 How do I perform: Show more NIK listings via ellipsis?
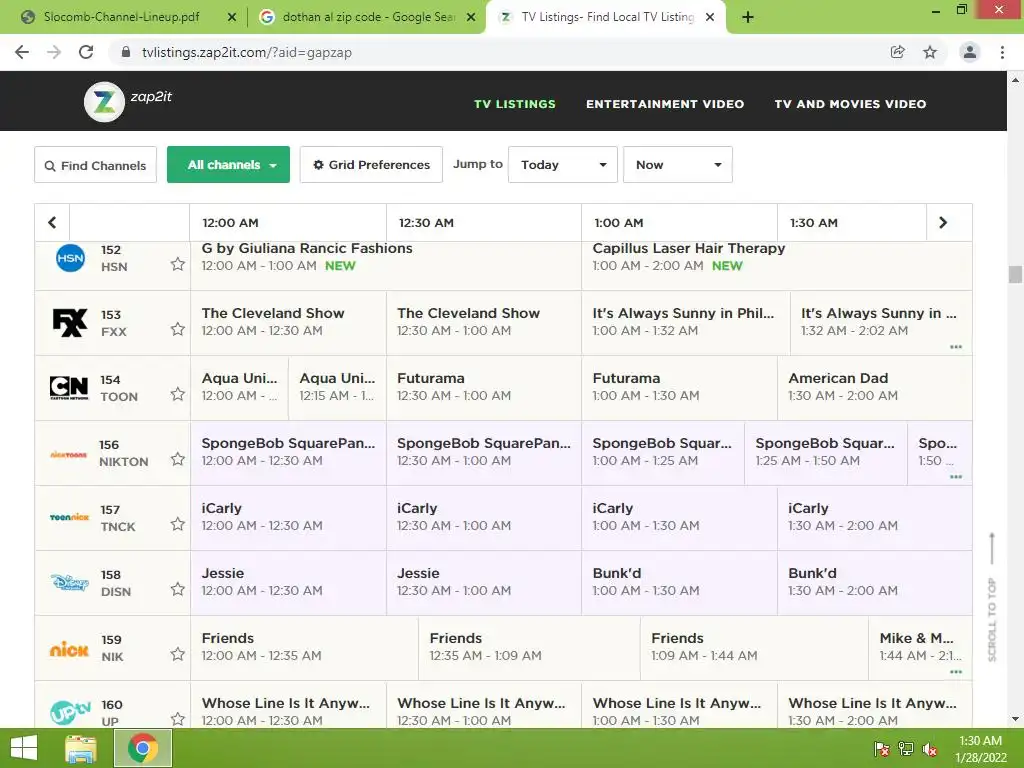click(x=956, y=672)
